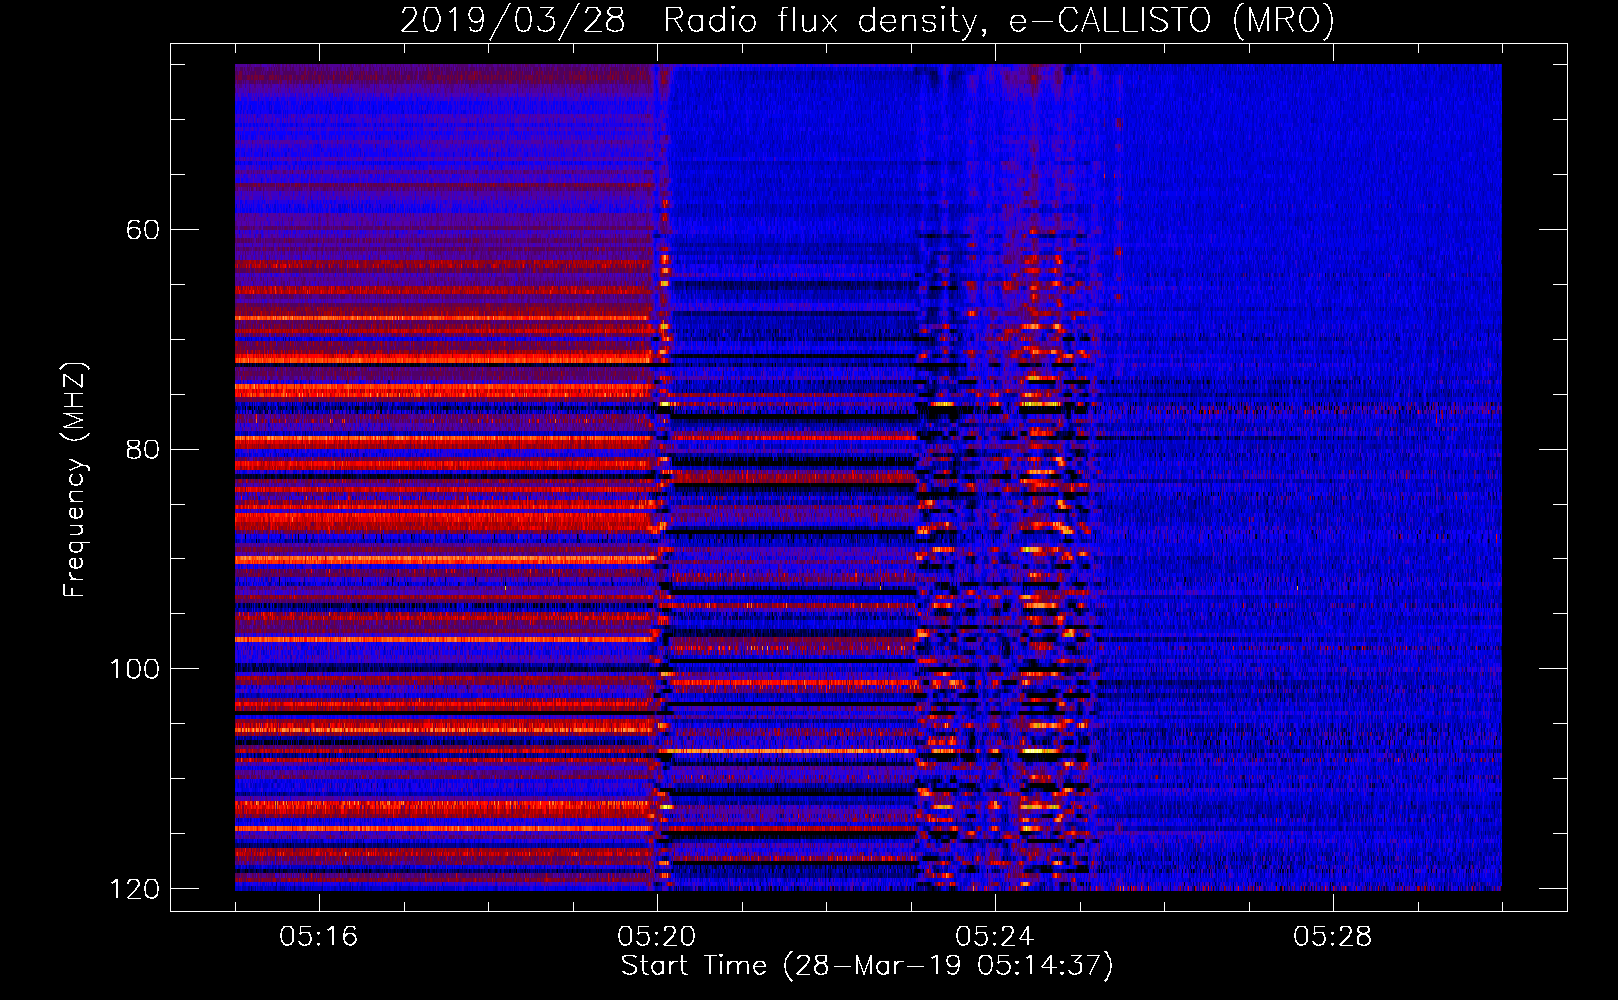Click the '60' frequency tick label
The image size is (1618, 1000).
(143, 230)
